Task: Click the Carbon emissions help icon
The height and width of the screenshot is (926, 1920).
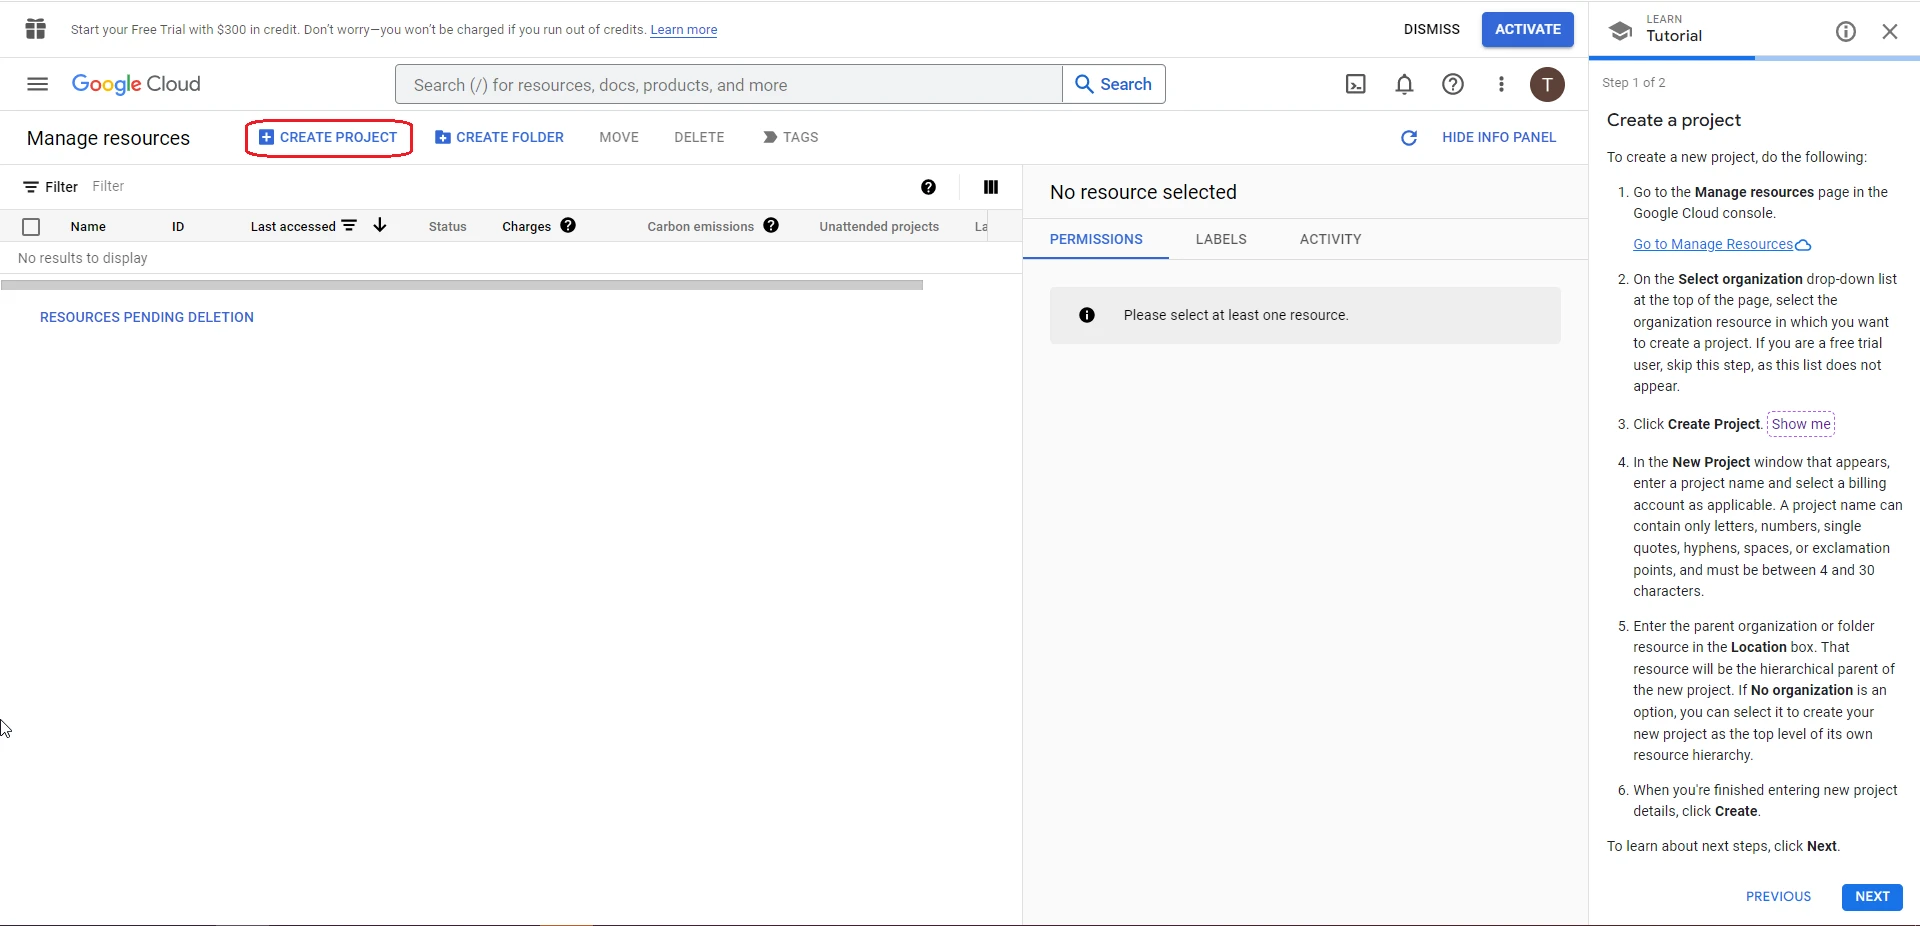Action: click(771, 226)
